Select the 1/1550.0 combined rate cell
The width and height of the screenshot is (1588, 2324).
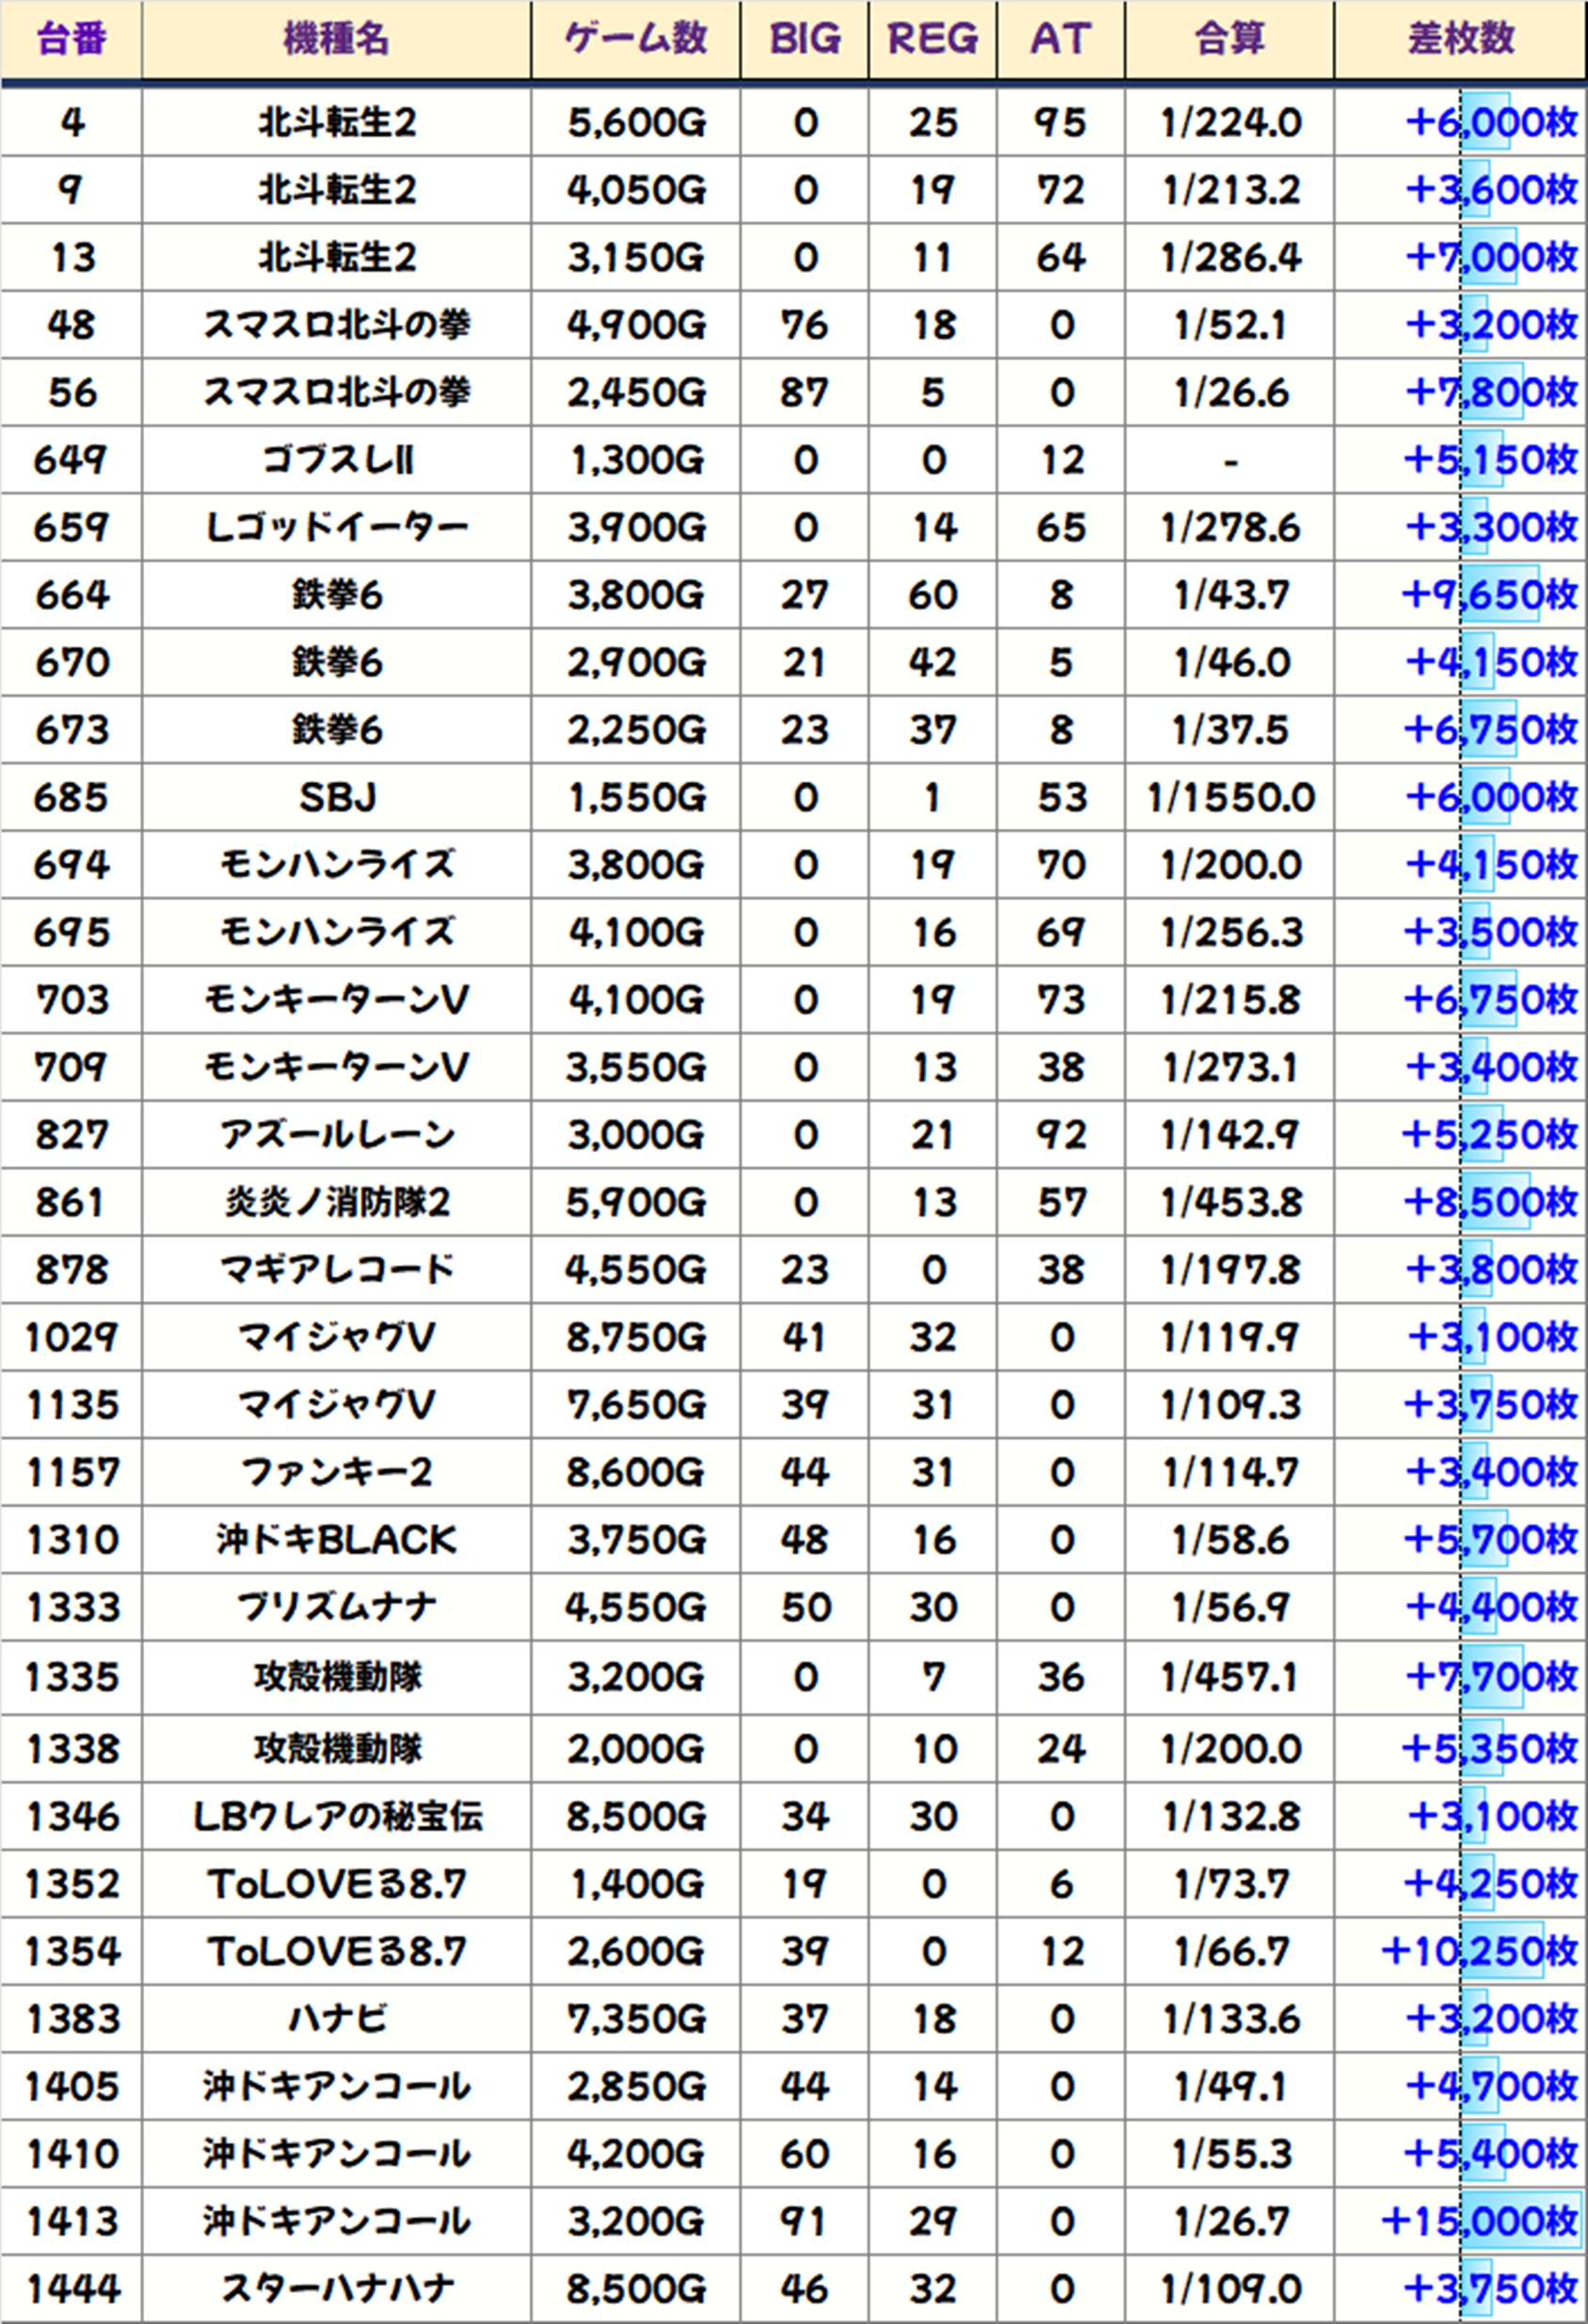[1229, 797]
